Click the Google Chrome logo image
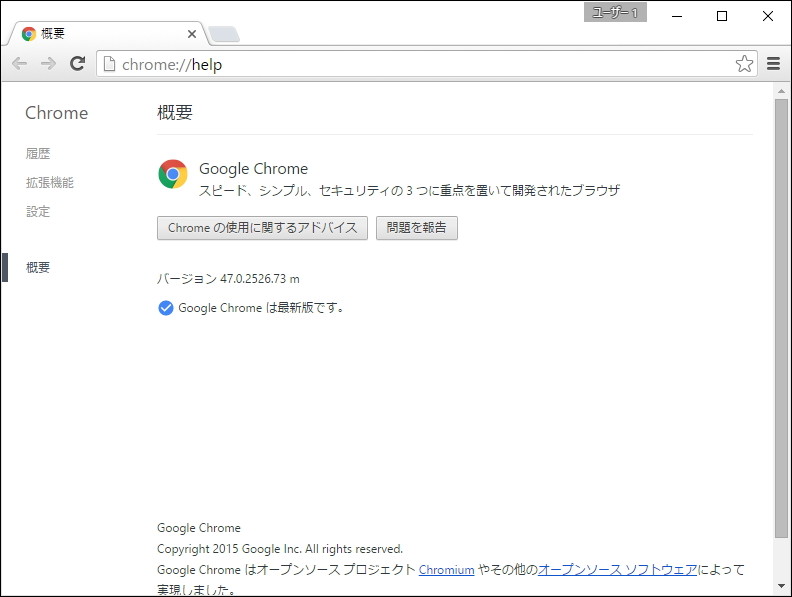Image resolution: width=792 pixels, height=597 pixels. click(173, 174)
